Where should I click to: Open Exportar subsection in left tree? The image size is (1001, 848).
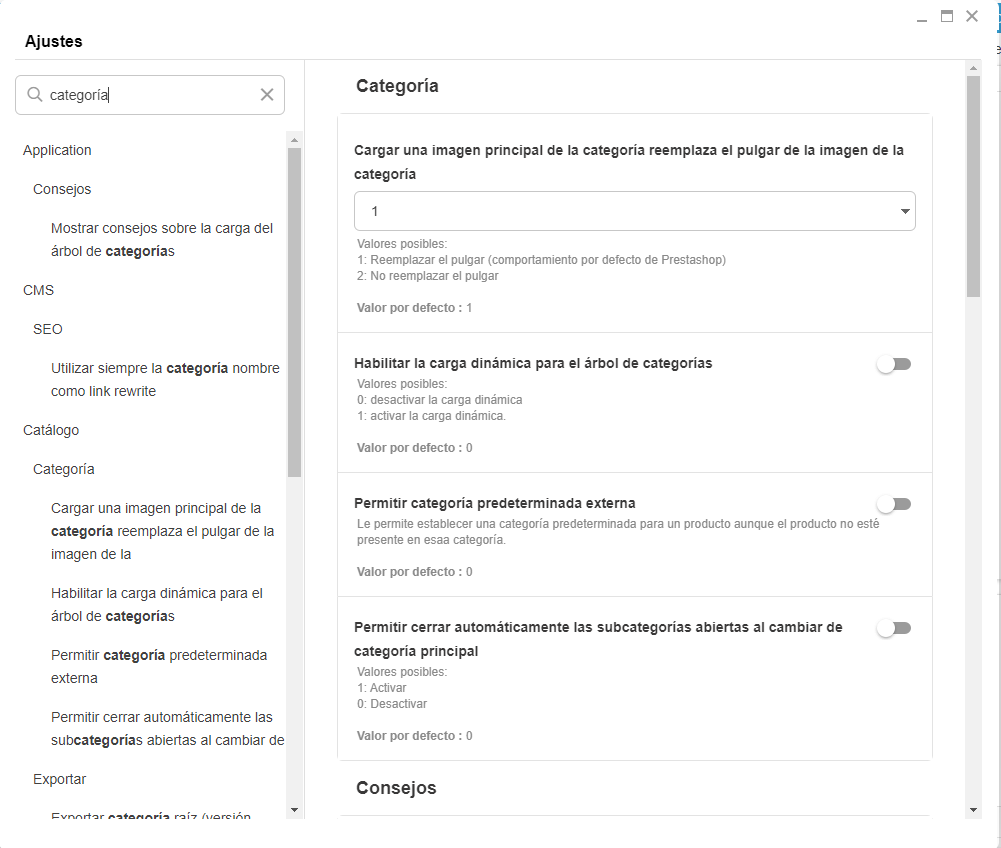(60, 779)
